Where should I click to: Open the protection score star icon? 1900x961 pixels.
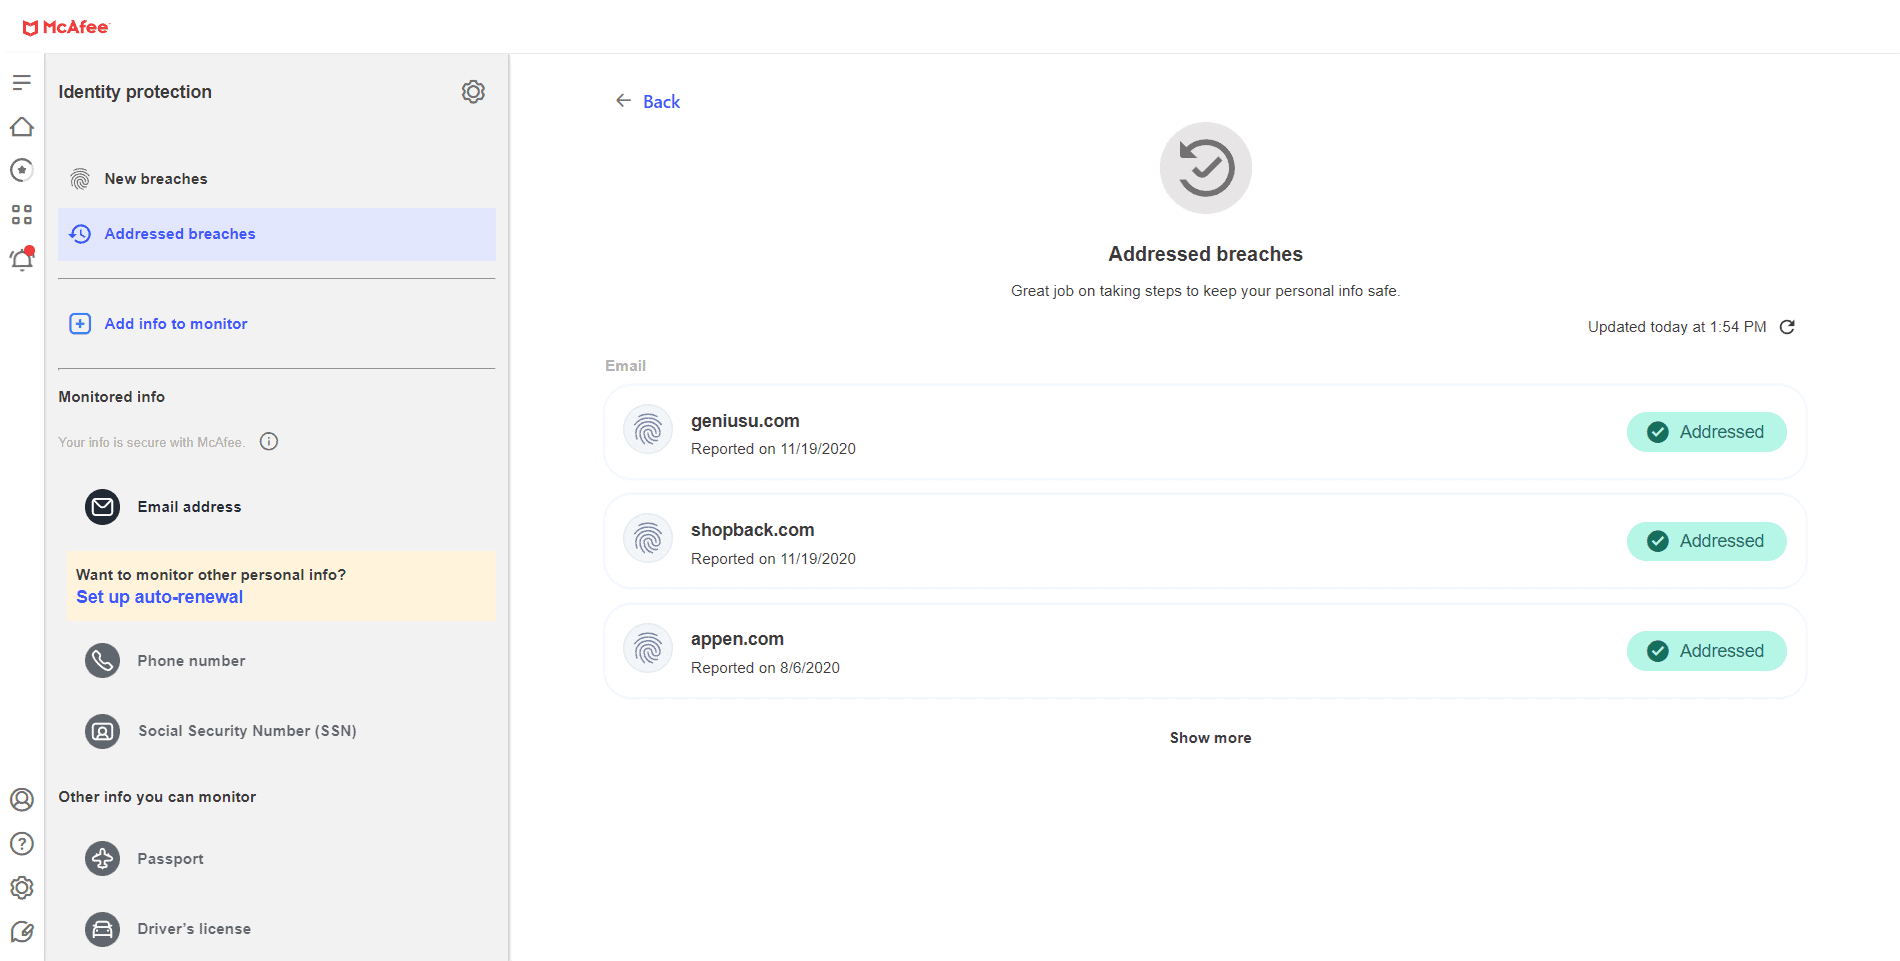coord(22,170)
